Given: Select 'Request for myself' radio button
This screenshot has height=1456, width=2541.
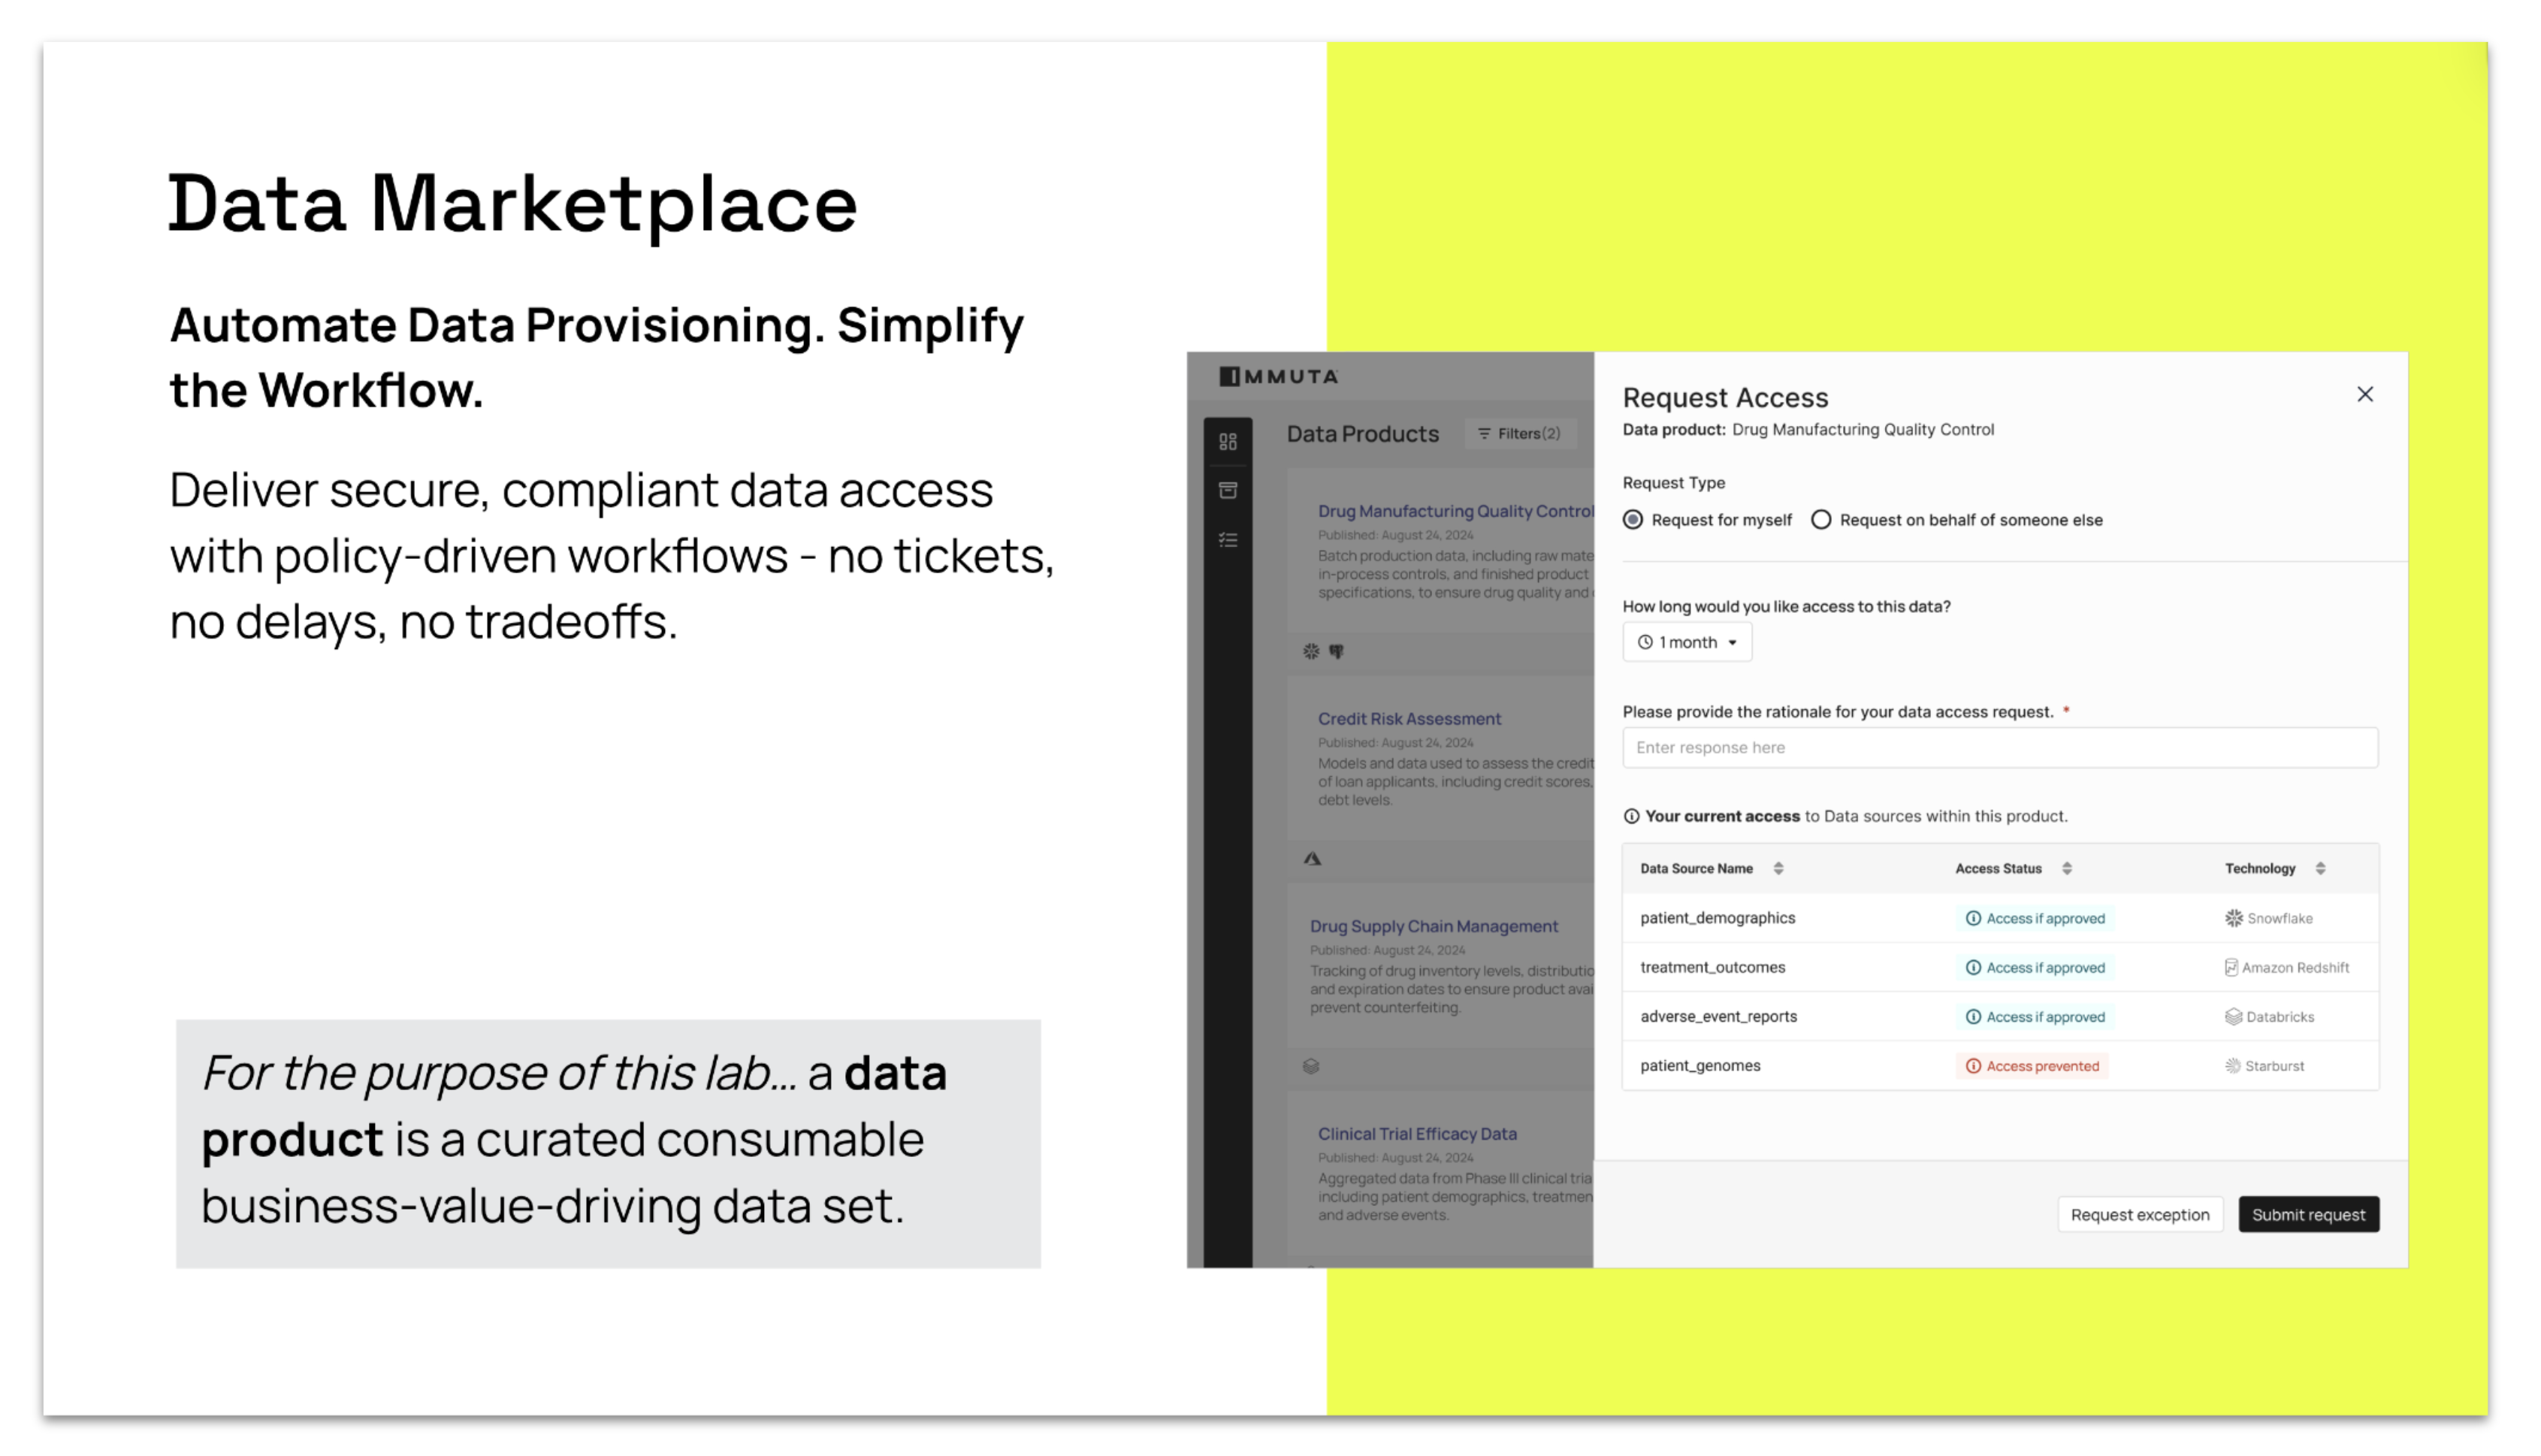Looking at the screenshot, I should tap(1633, 520).
